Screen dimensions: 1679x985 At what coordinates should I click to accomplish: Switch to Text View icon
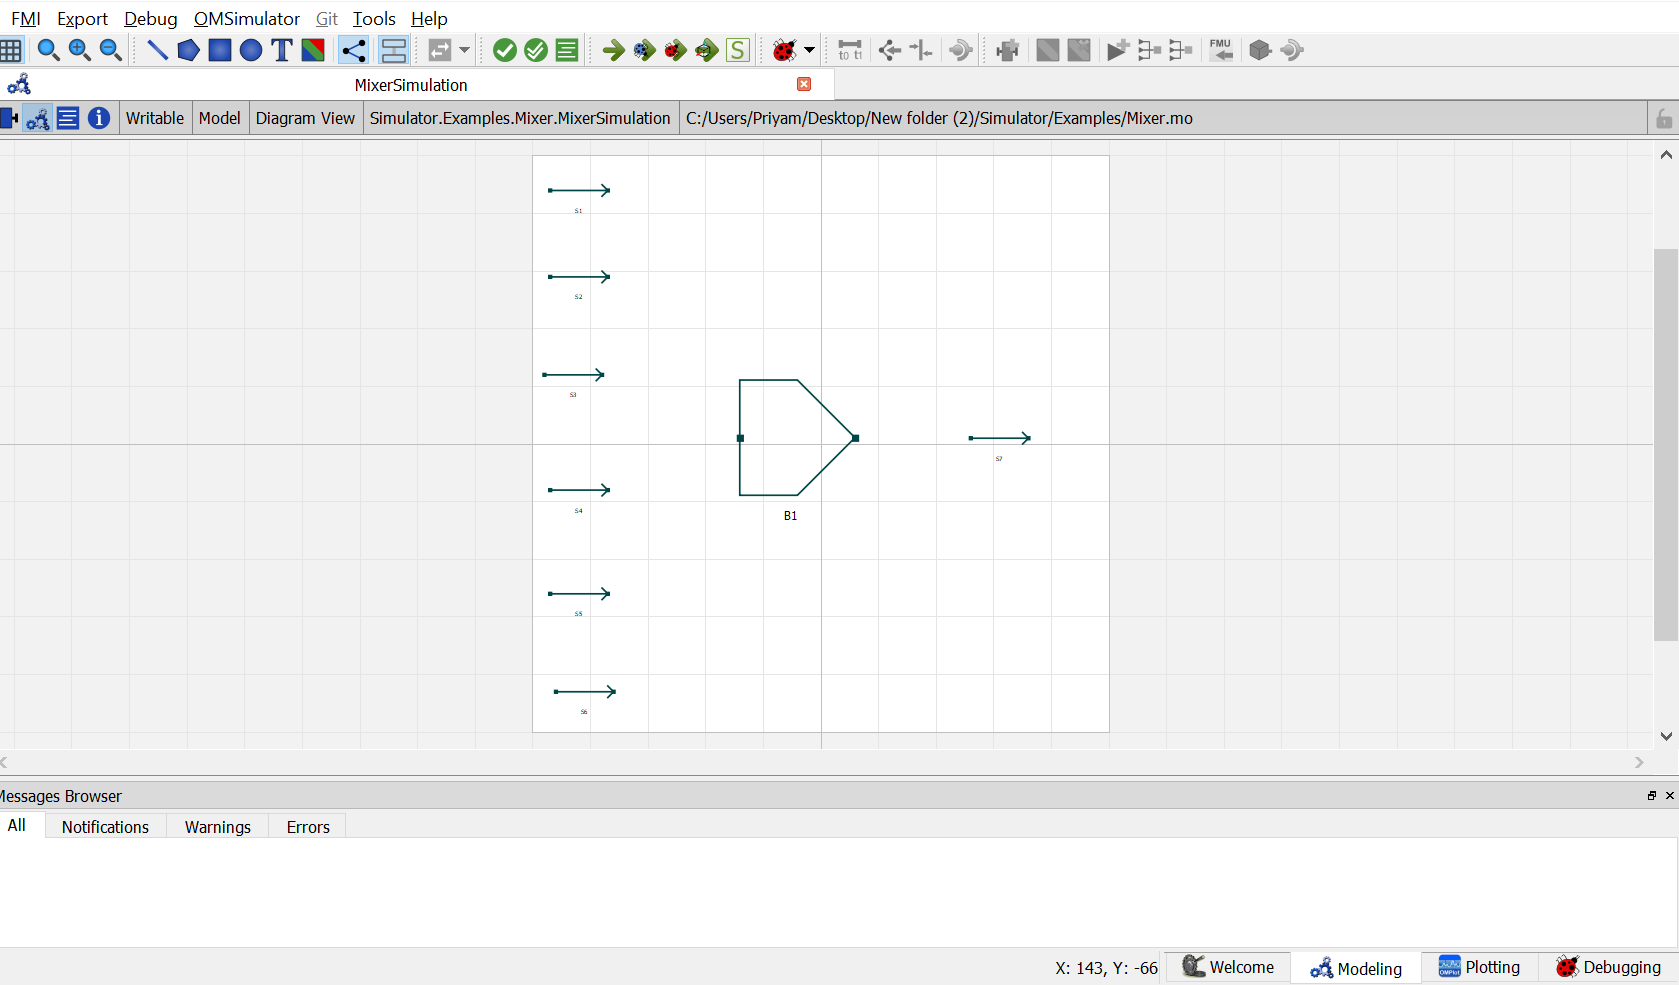[x=68, y=118]
